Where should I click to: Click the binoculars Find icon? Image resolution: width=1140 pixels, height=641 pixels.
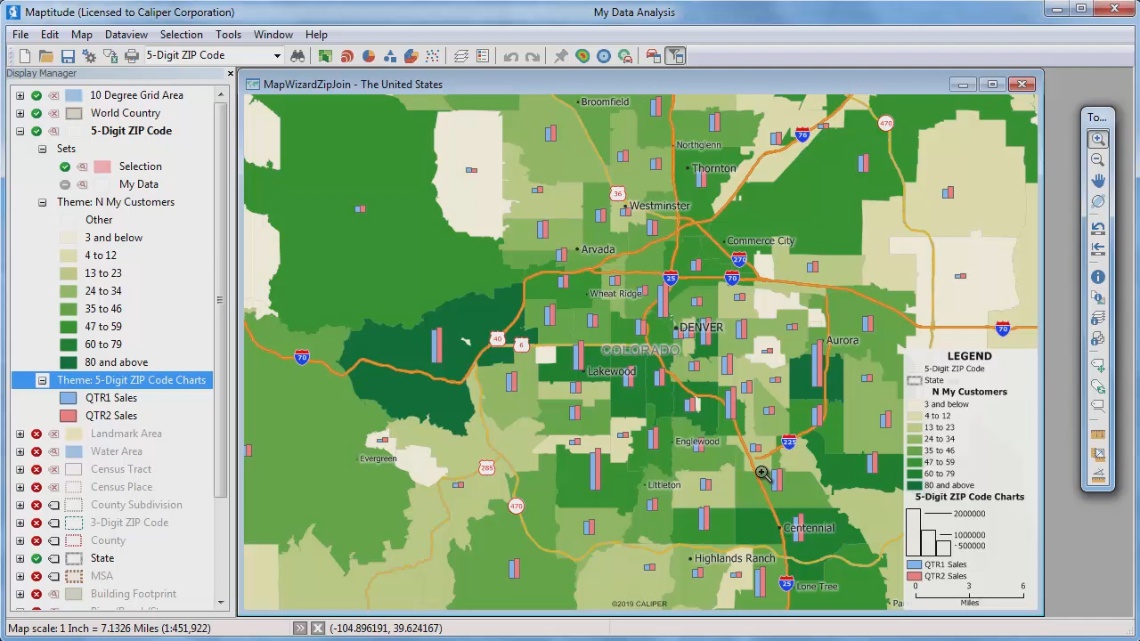click(298, 56)
